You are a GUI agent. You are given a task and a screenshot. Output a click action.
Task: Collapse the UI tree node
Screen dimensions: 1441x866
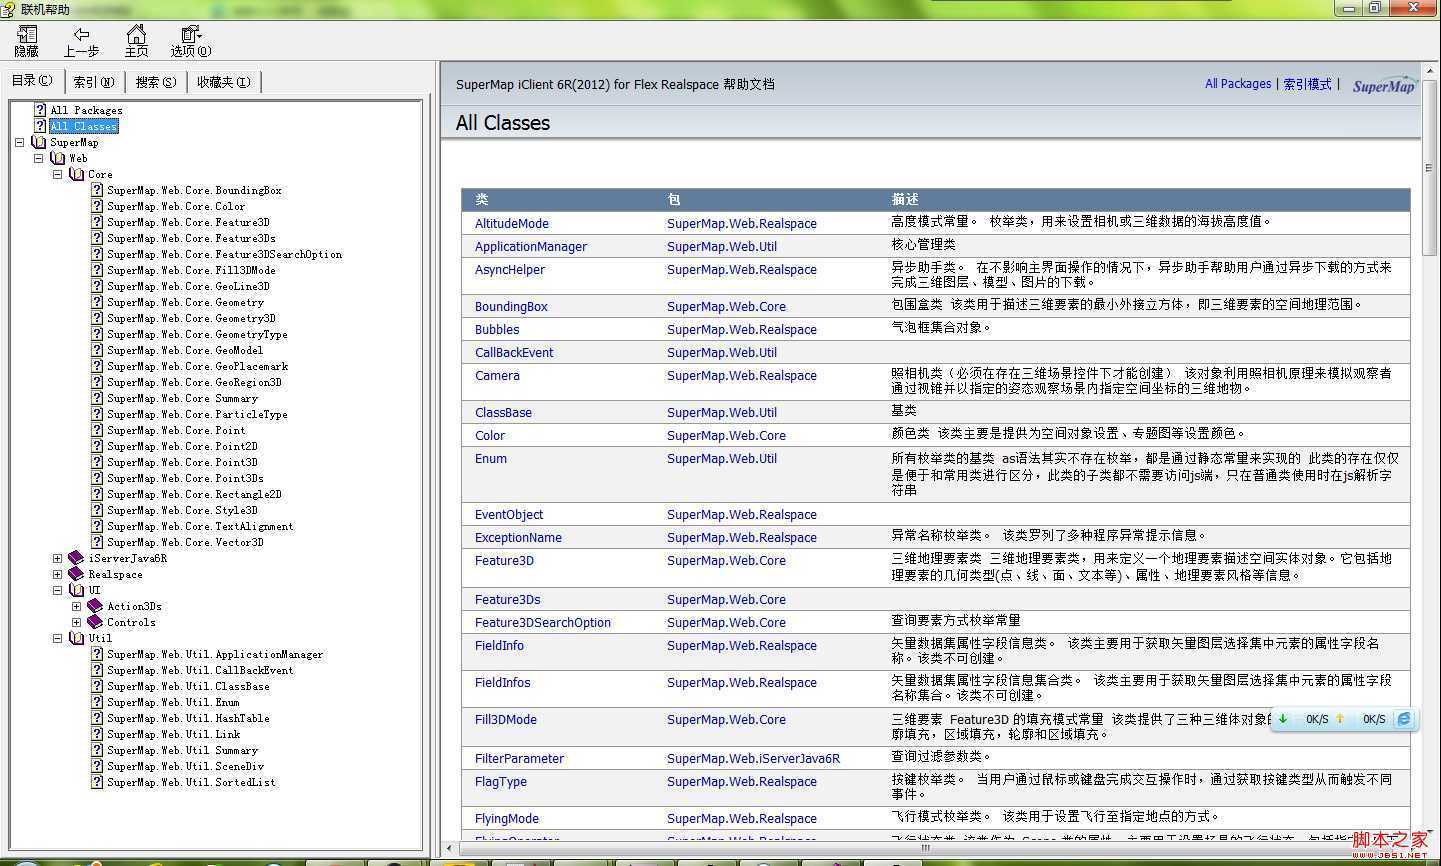(x=57, y=590)
